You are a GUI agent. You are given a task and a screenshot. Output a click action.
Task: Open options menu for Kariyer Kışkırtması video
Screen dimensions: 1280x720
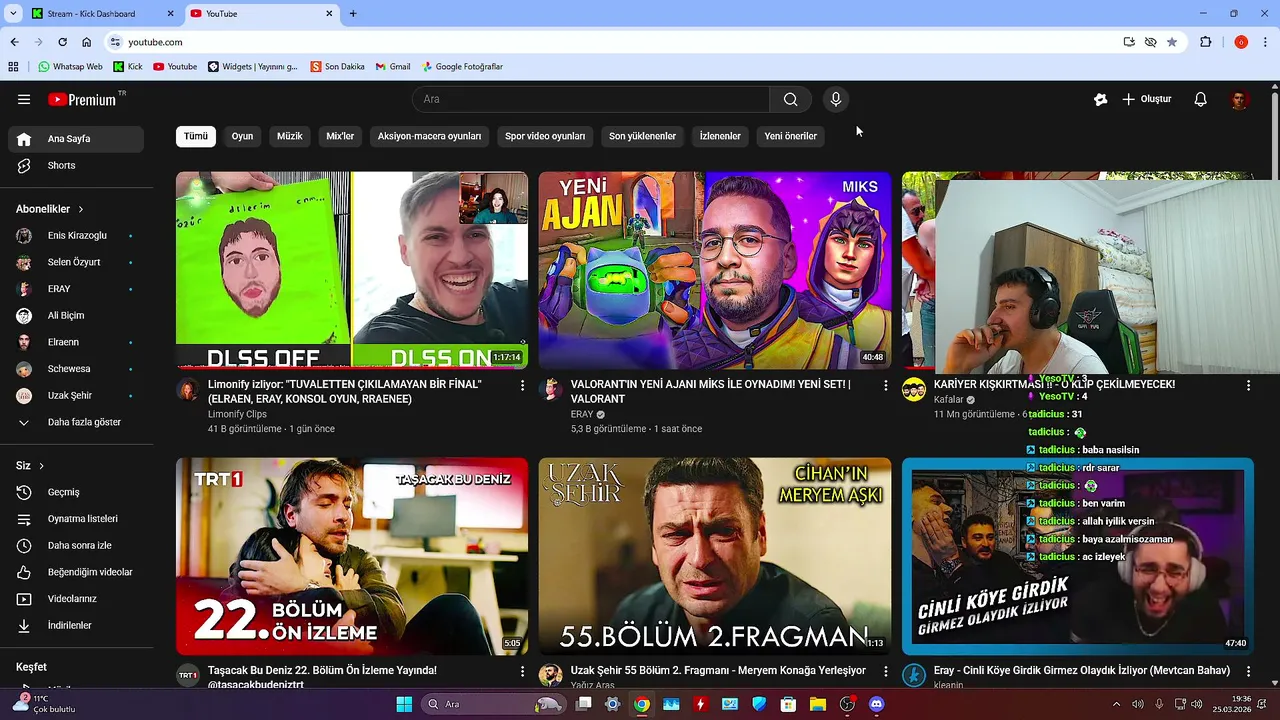click(x=1248, y=385)
